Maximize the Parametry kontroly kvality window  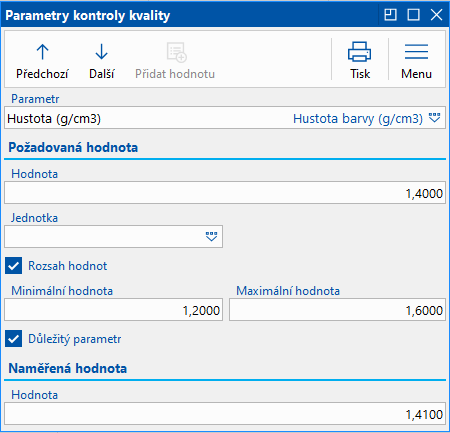413,15
